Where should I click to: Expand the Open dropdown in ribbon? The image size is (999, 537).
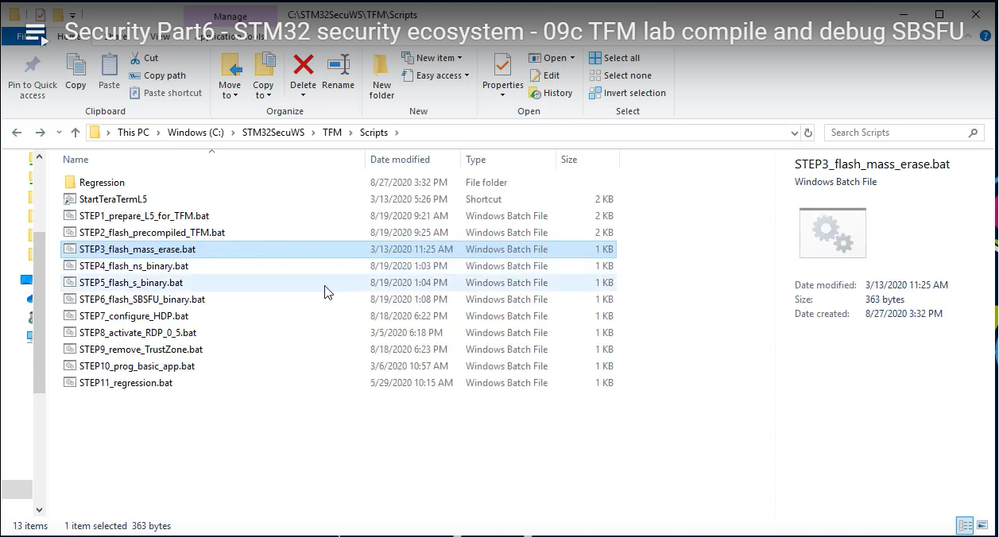point(552,58)
